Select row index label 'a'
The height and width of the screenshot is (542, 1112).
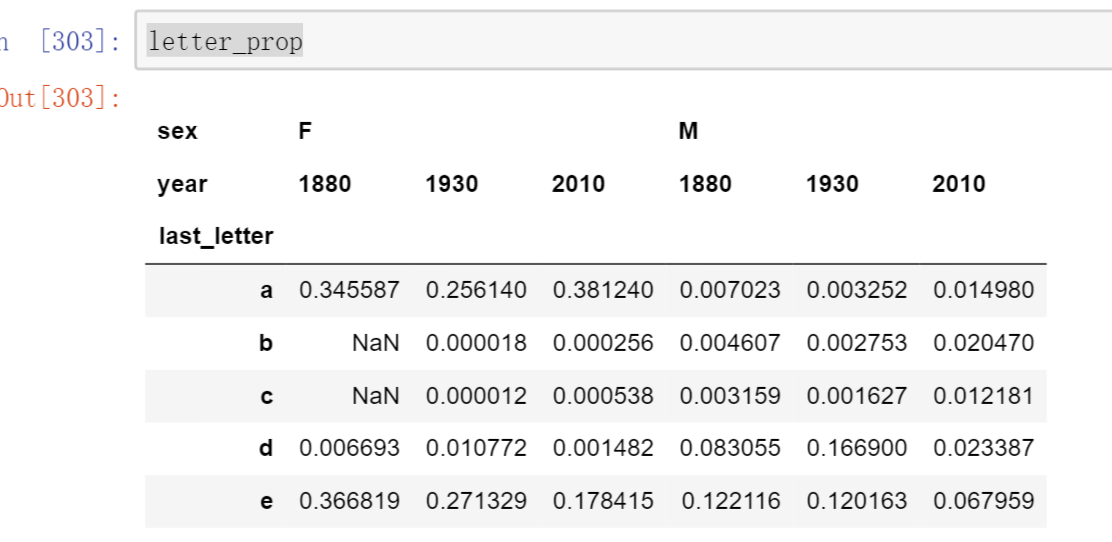pos(266,290)
